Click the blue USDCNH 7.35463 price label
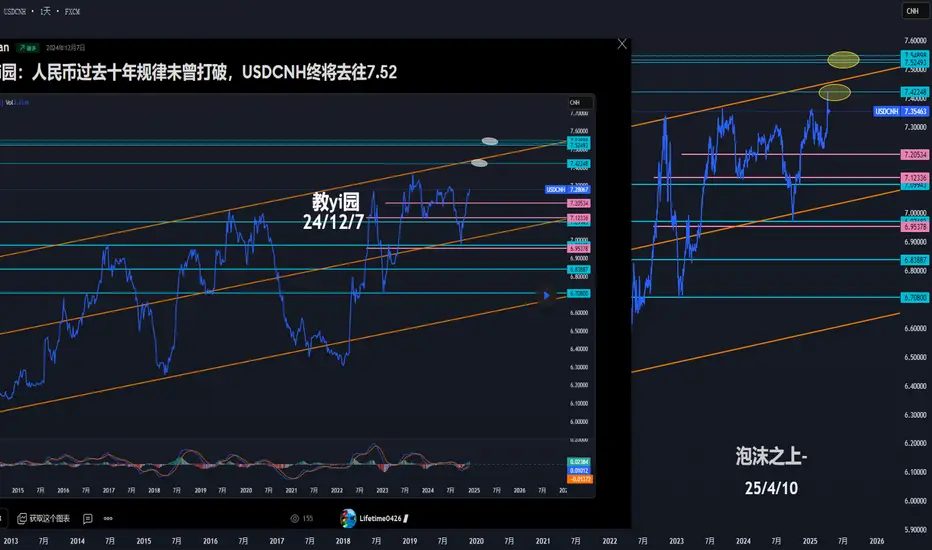The height and width of the screenshot is (550, 932). click(x=900, y=111)
